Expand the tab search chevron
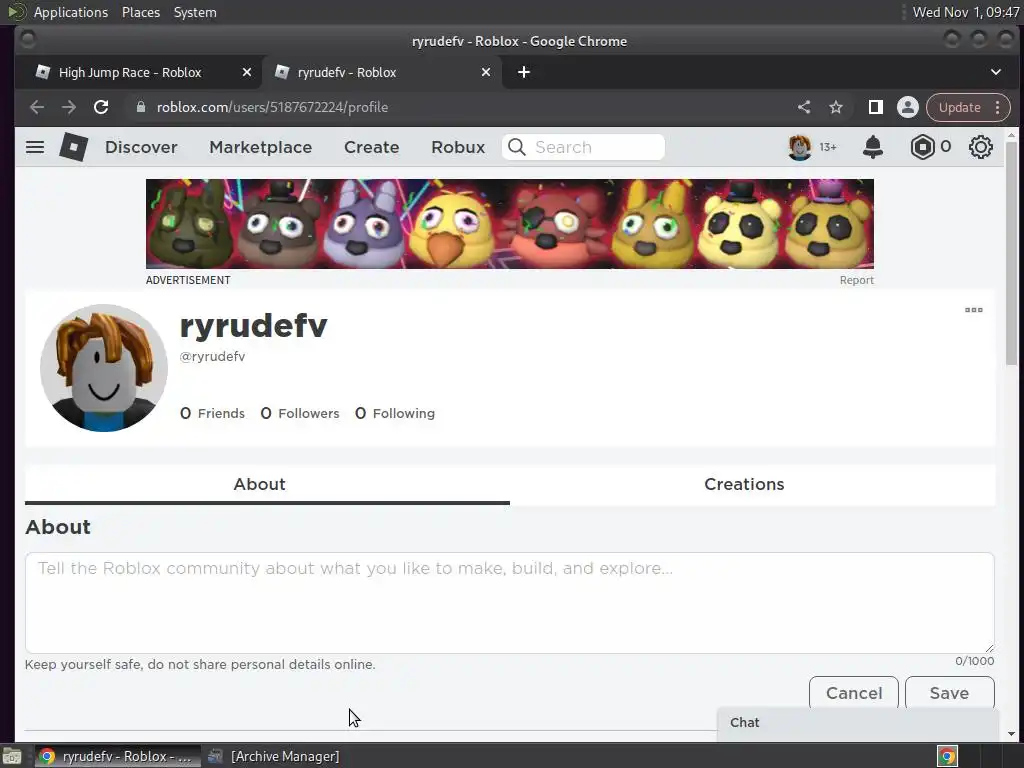 (x=996, y=72)
